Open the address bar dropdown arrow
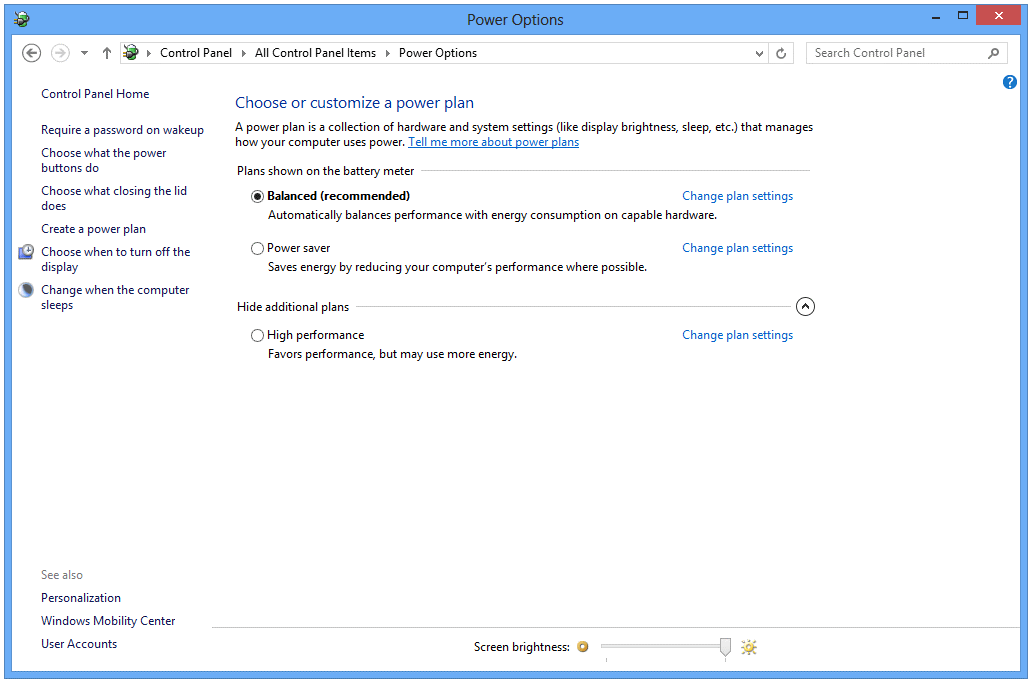1032x683 pixels. point(757,52)
